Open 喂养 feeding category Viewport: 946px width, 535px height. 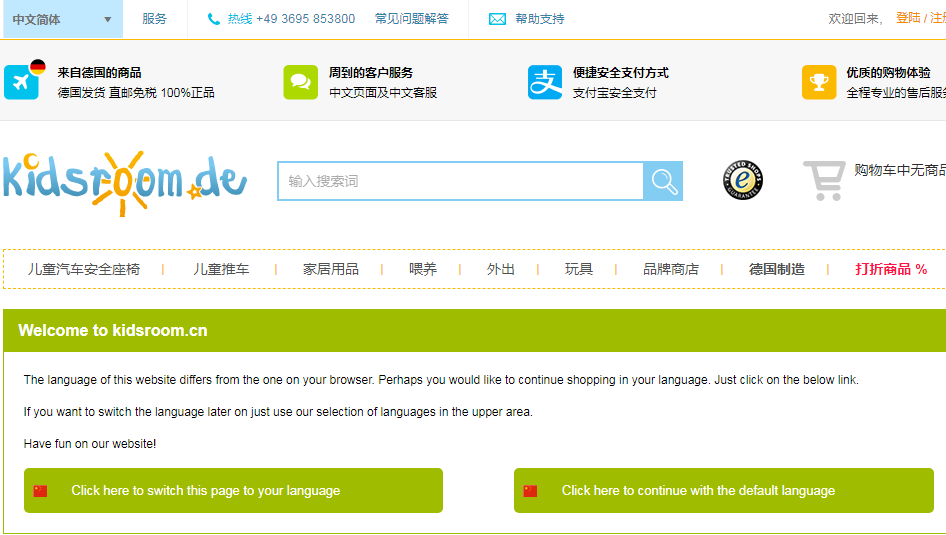pyautogui.click(x=422, y=269)
